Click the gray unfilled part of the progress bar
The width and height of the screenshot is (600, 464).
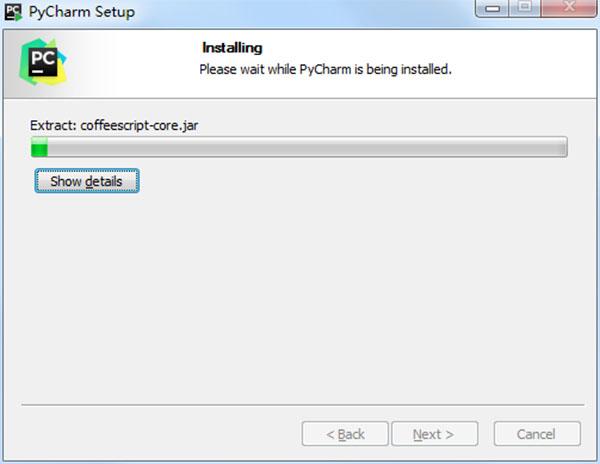pos(307,147)
